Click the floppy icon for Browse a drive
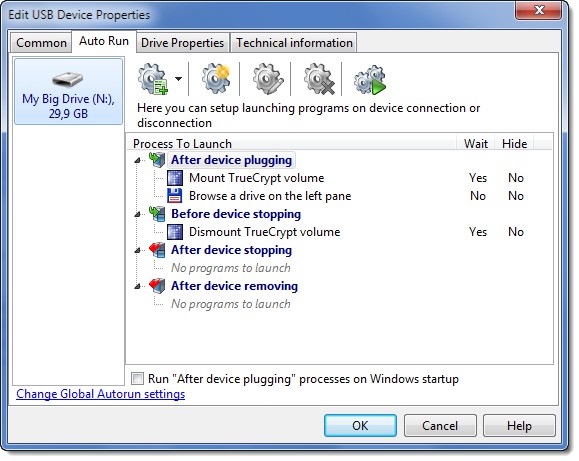 (x=175, y=196)
